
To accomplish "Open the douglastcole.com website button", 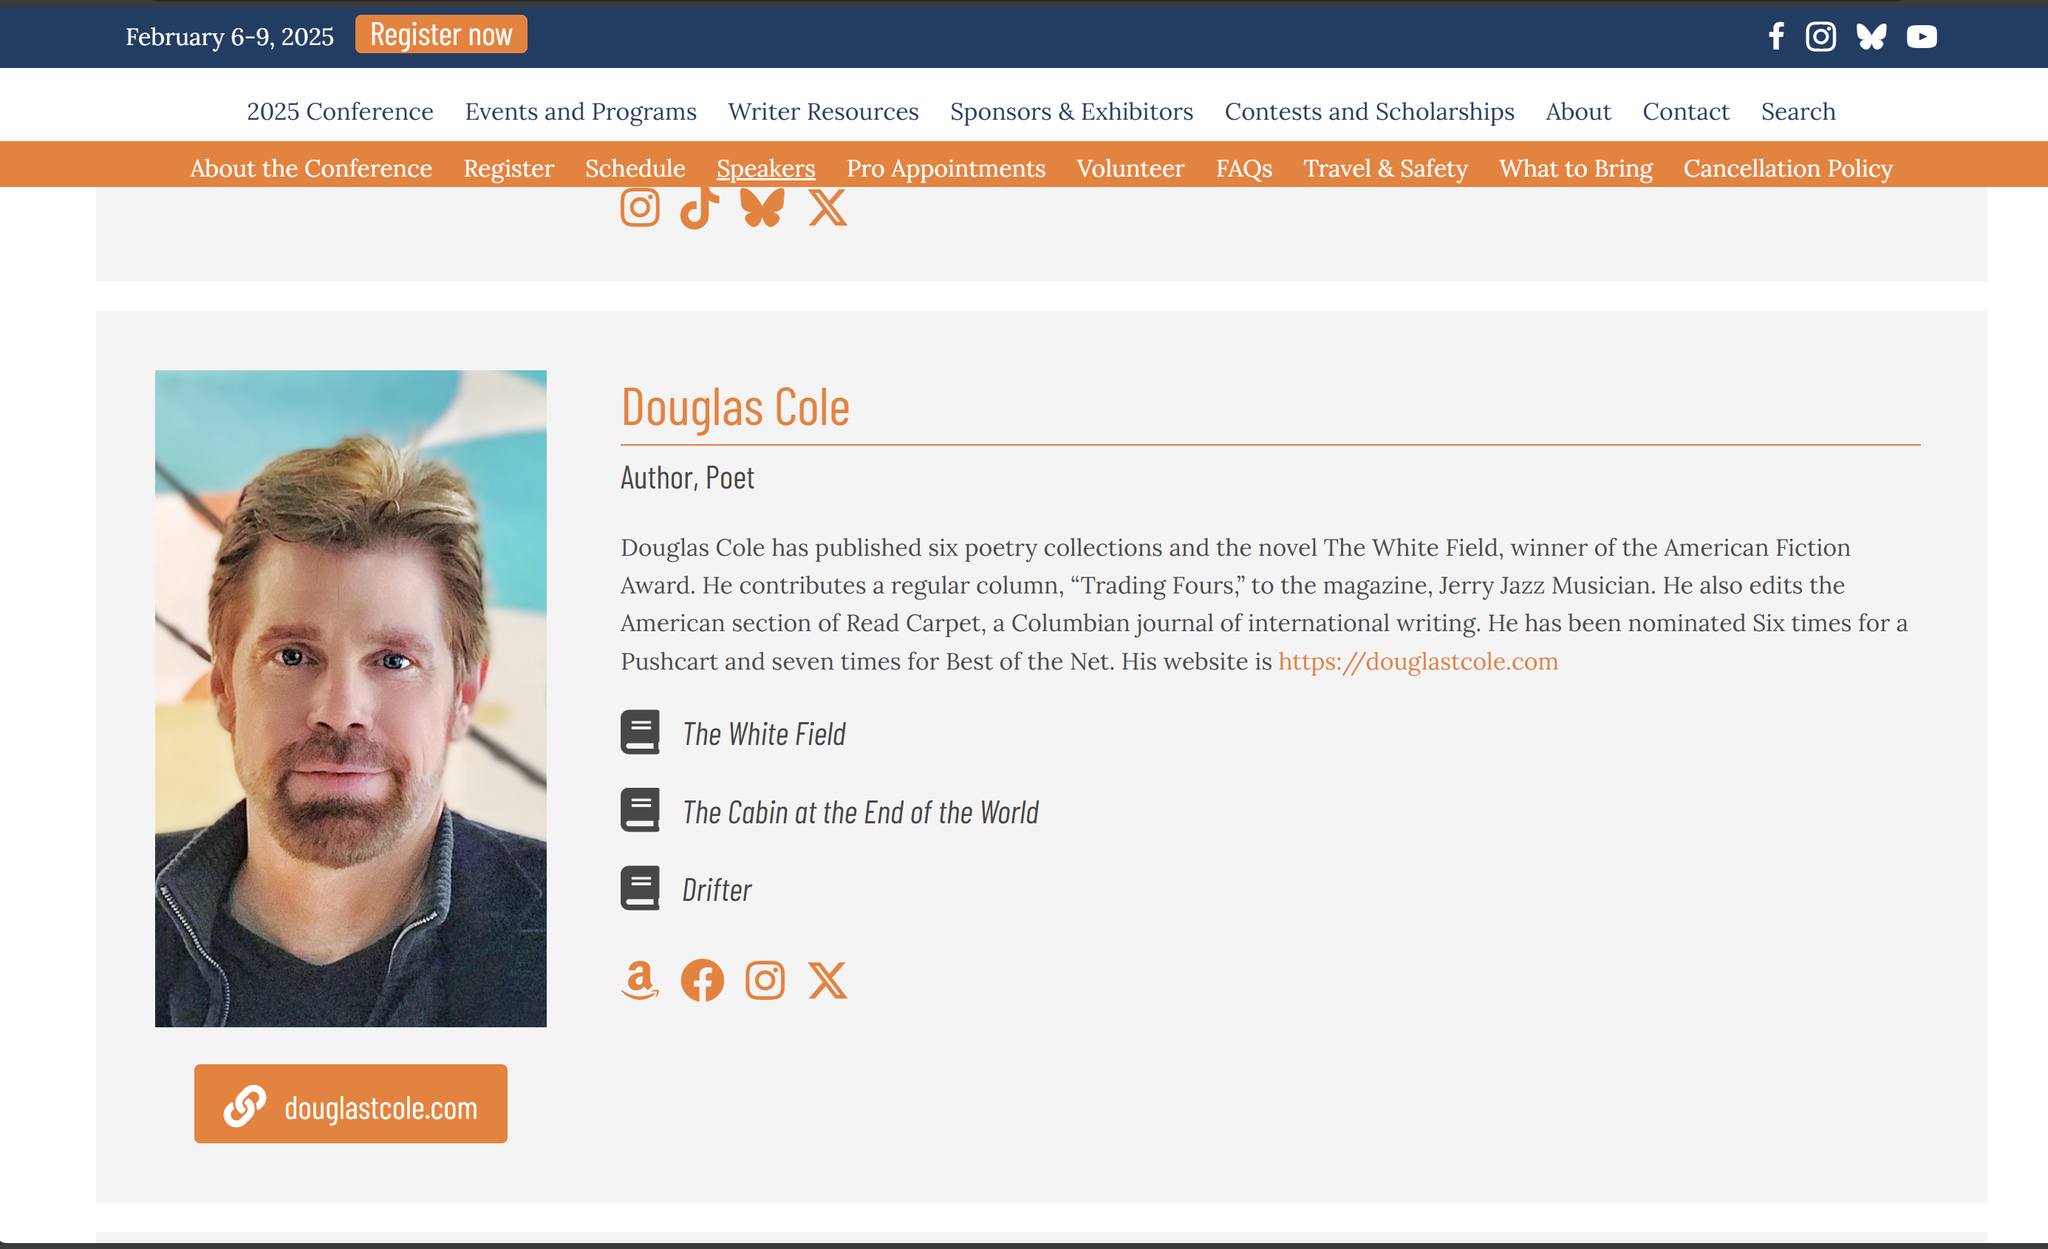I will pos(351,1104).
